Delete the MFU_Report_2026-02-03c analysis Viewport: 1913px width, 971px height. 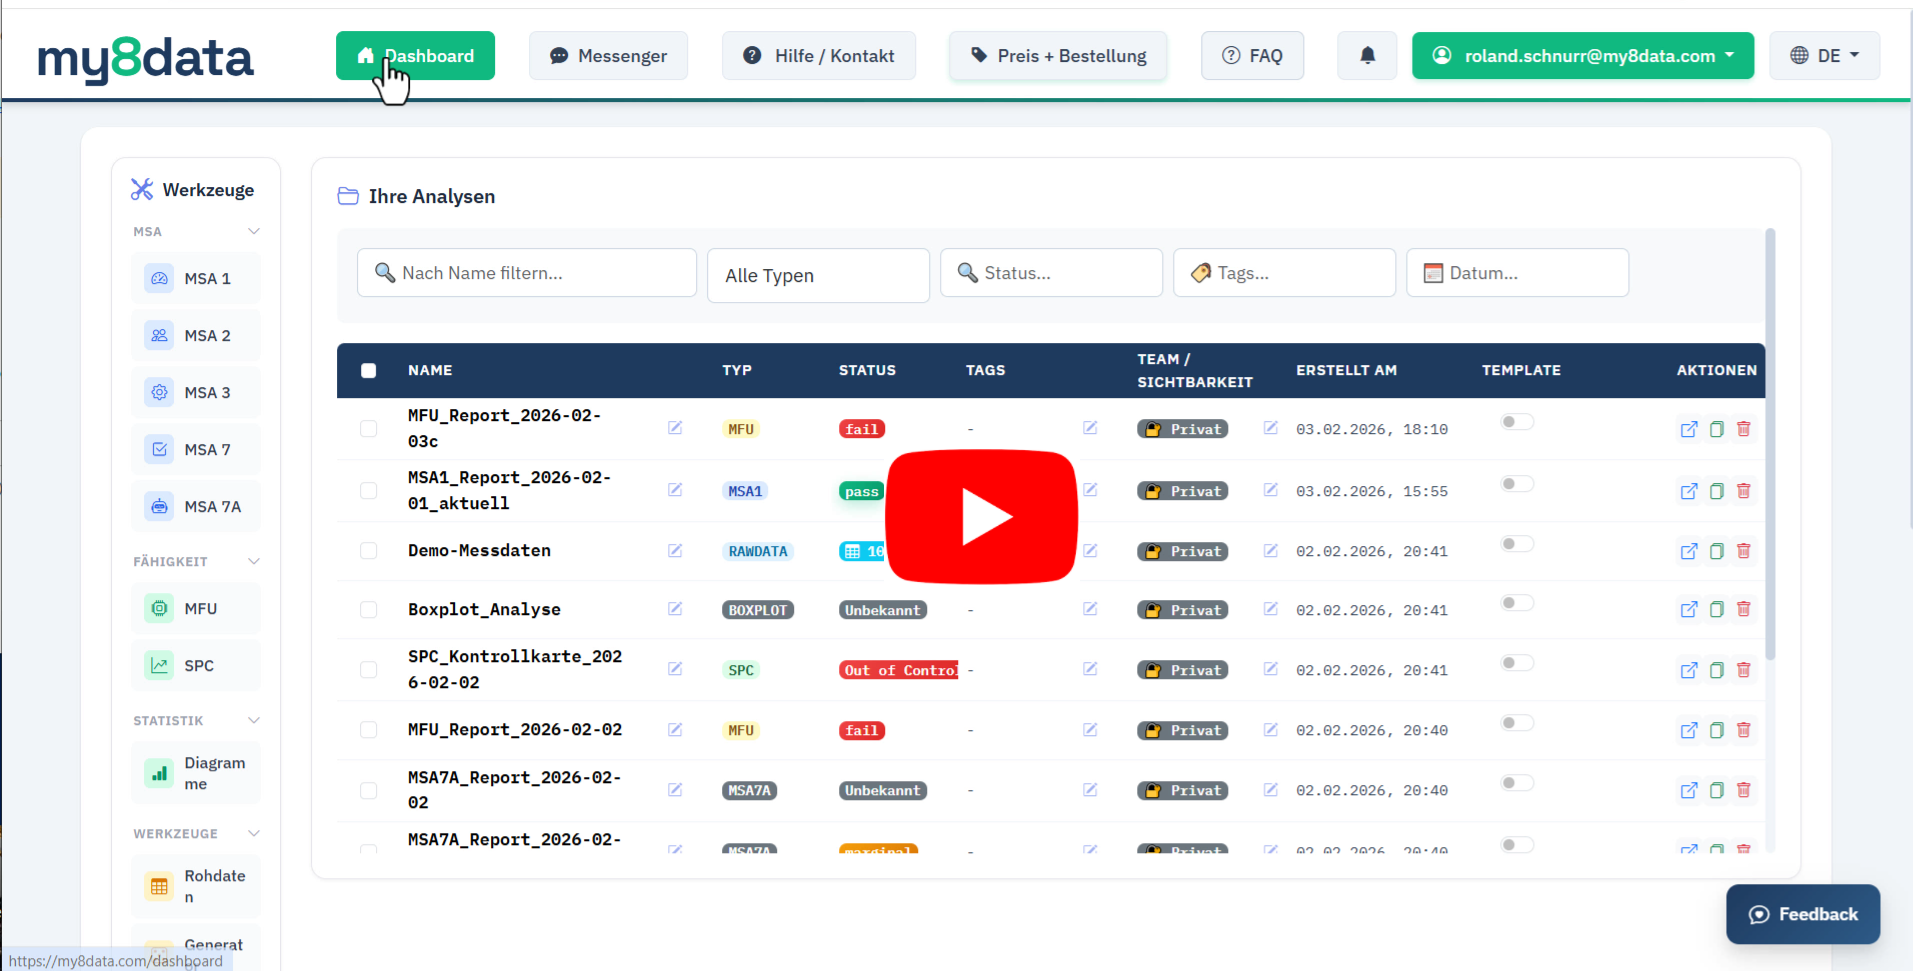[x=1744, y=429]
